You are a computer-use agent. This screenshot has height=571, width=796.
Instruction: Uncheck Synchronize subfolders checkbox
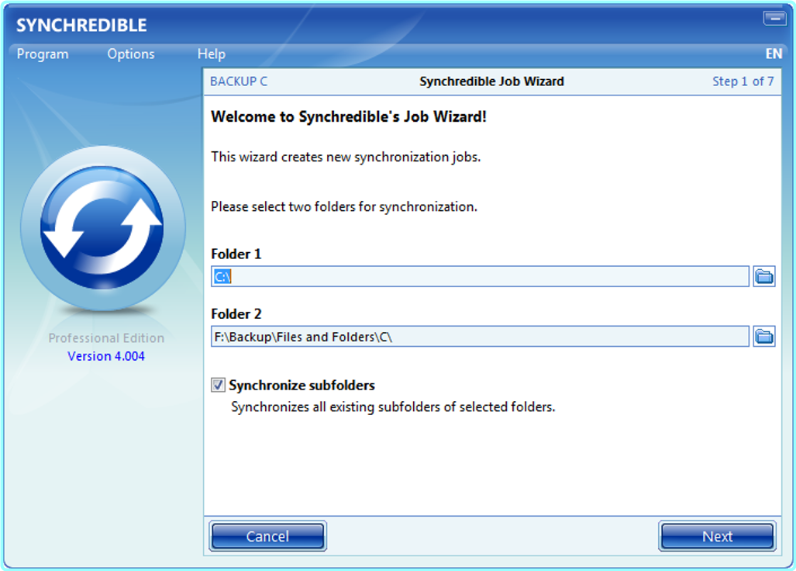[x=218, y=385]
